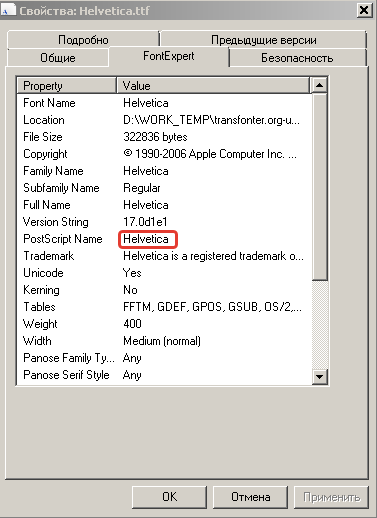Select the Panose Serif Style row
The width and height of the screenshot is (377, 518).
point(164,375)
